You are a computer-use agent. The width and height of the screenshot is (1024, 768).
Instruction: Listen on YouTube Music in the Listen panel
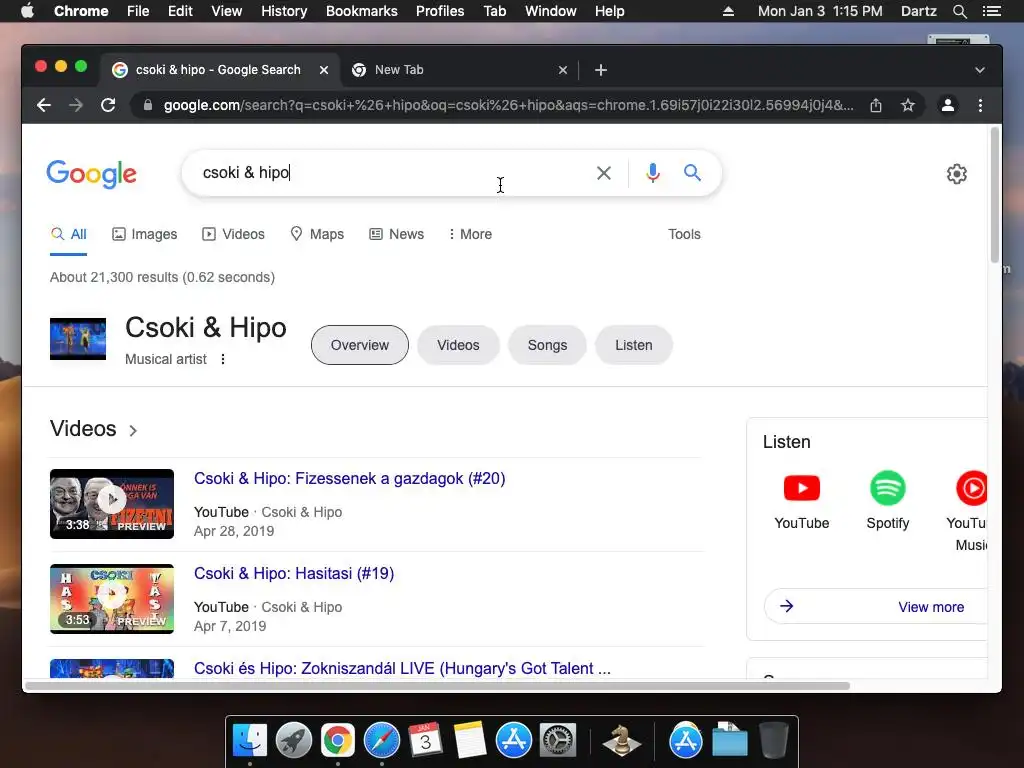tap(968, 511)
